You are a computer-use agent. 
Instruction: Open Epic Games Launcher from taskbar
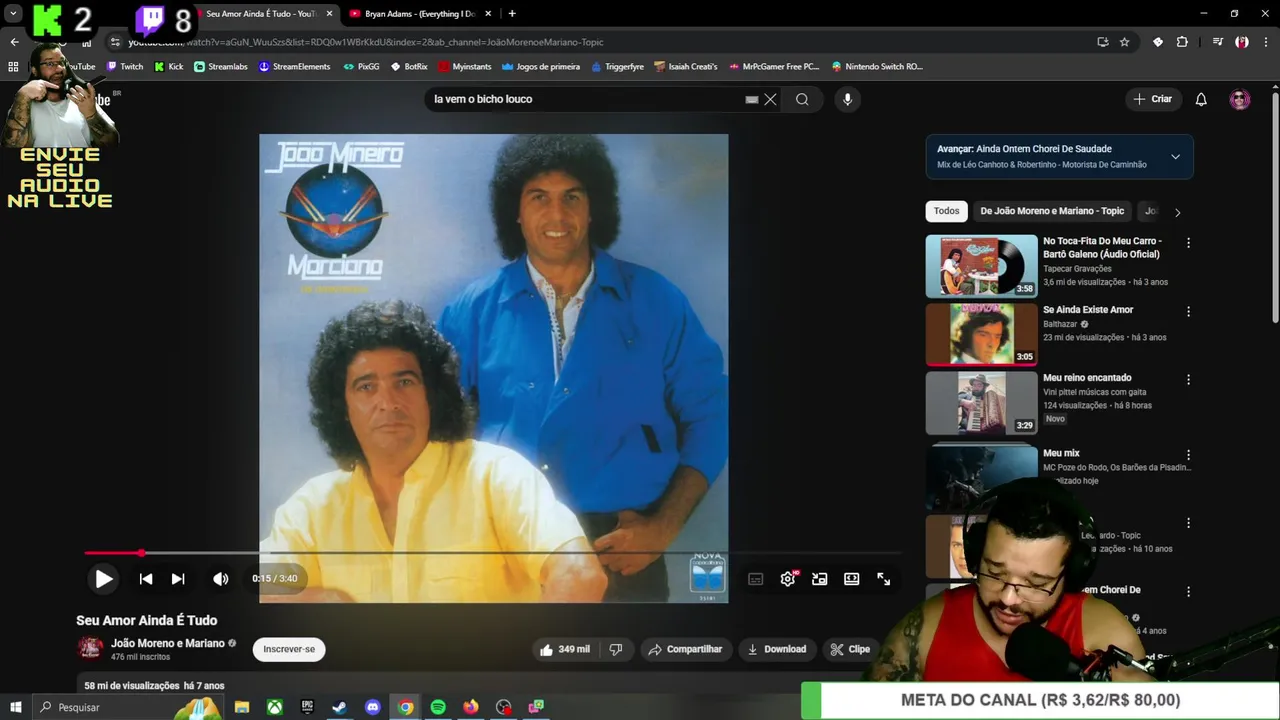click(307, 707)
